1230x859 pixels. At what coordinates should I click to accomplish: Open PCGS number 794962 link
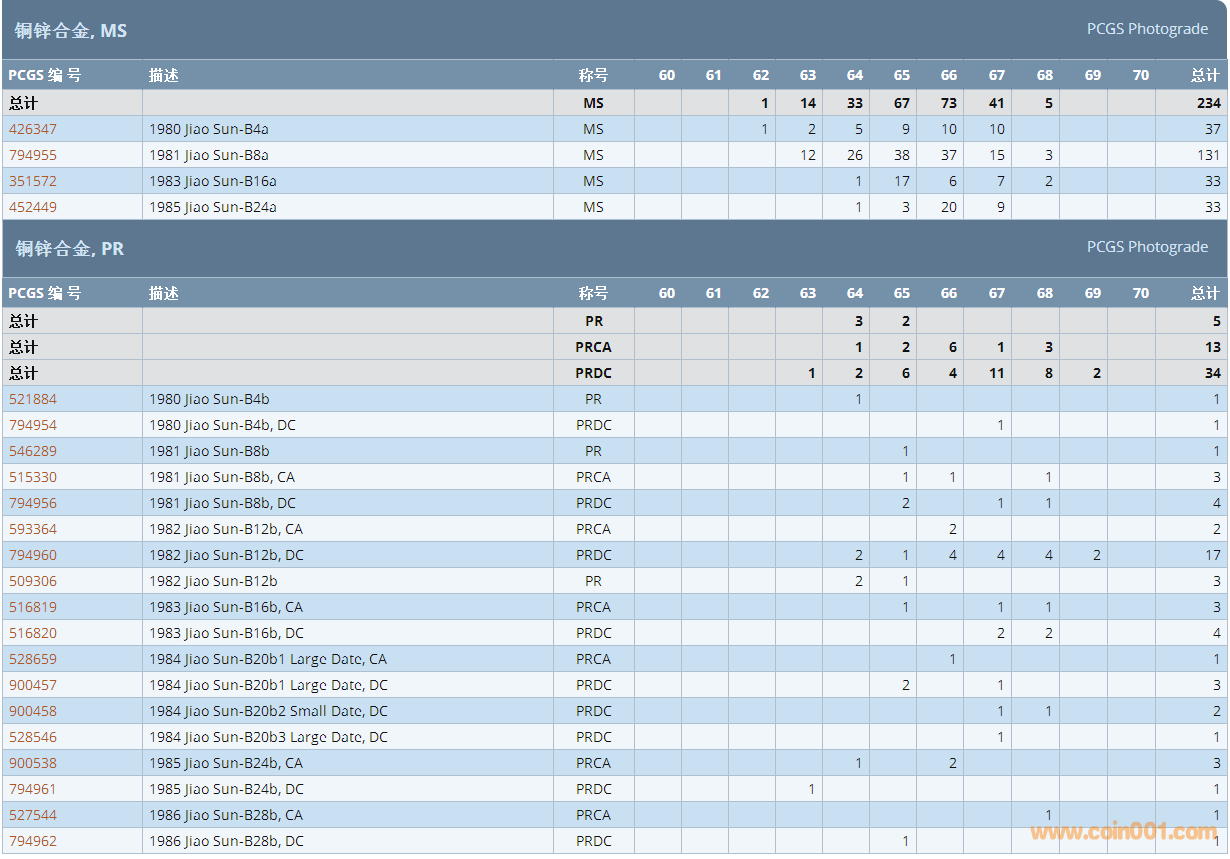point(33,841)
